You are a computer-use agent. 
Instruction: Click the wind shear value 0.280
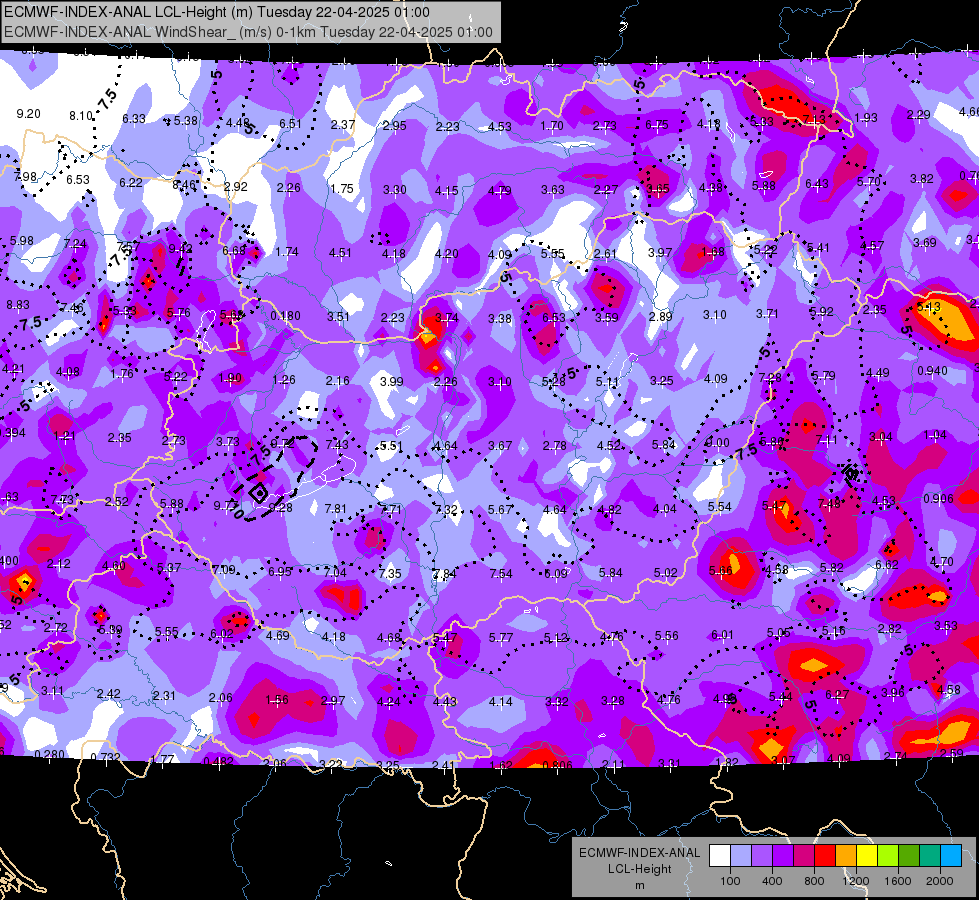[49, 754]
